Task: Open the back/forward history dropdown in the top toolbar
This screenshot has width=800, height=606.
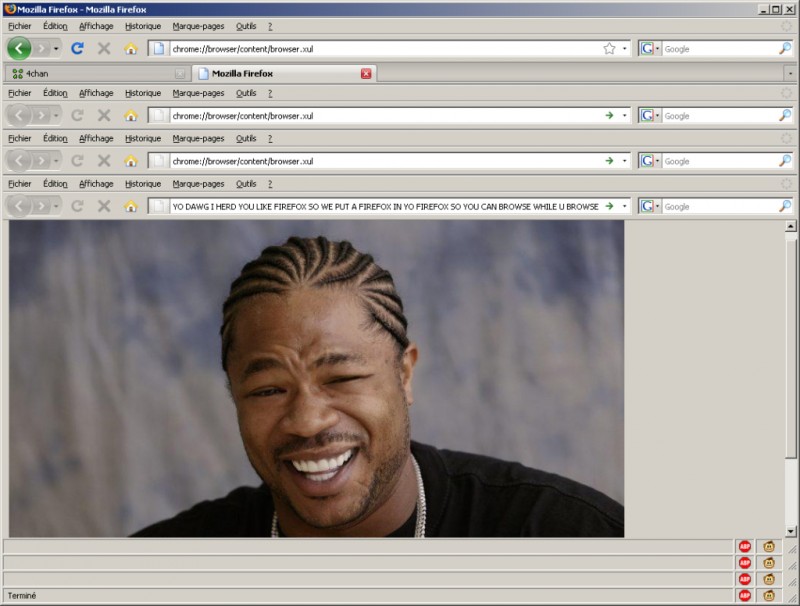Action: [56, 49]
